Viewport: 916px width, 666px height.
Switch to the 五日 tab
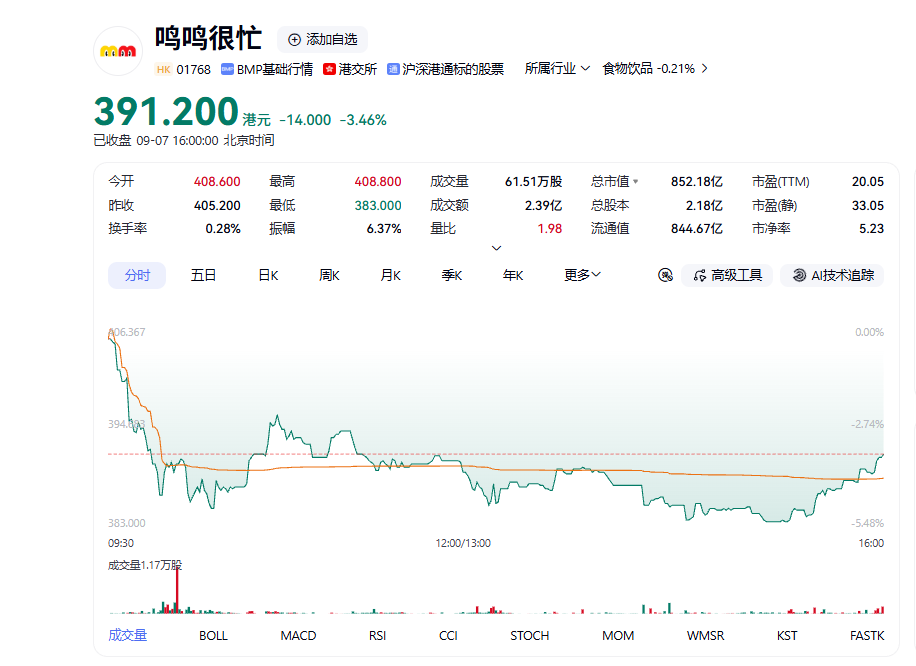pos(203,275)
